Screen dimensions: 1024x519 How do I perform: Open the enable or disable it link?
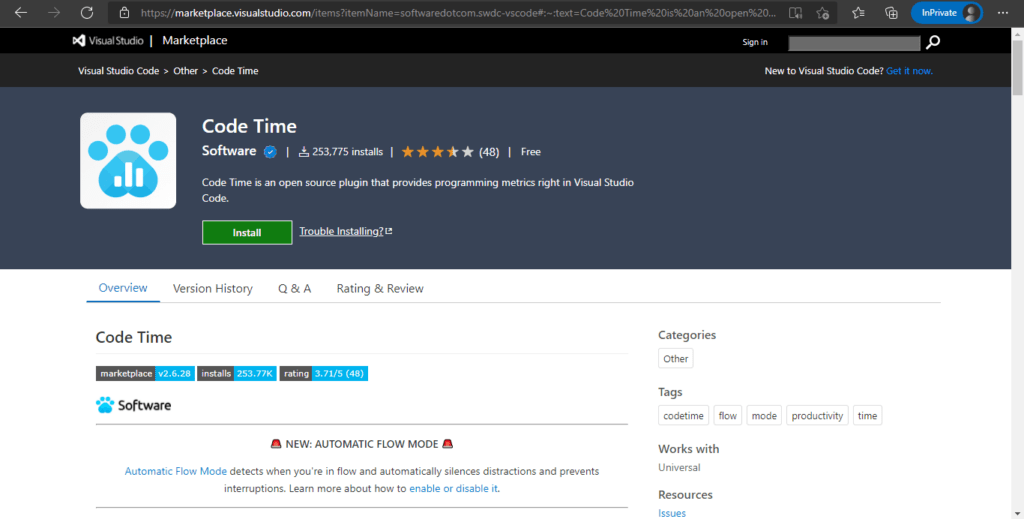click(x=453, y=488)
